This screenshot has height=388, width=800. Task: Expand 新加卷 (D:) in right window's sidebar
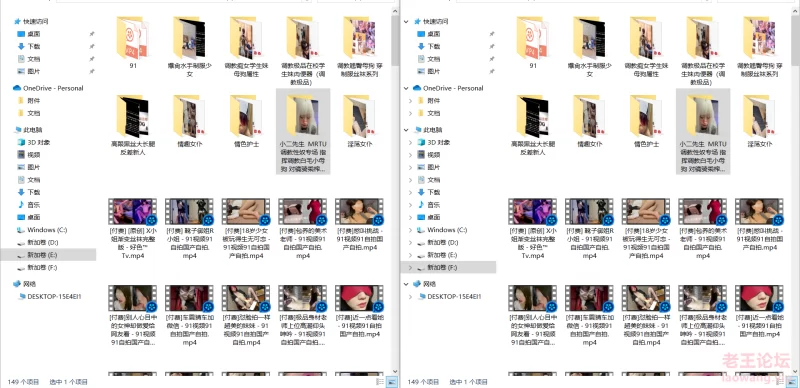(x=411, y=242)
